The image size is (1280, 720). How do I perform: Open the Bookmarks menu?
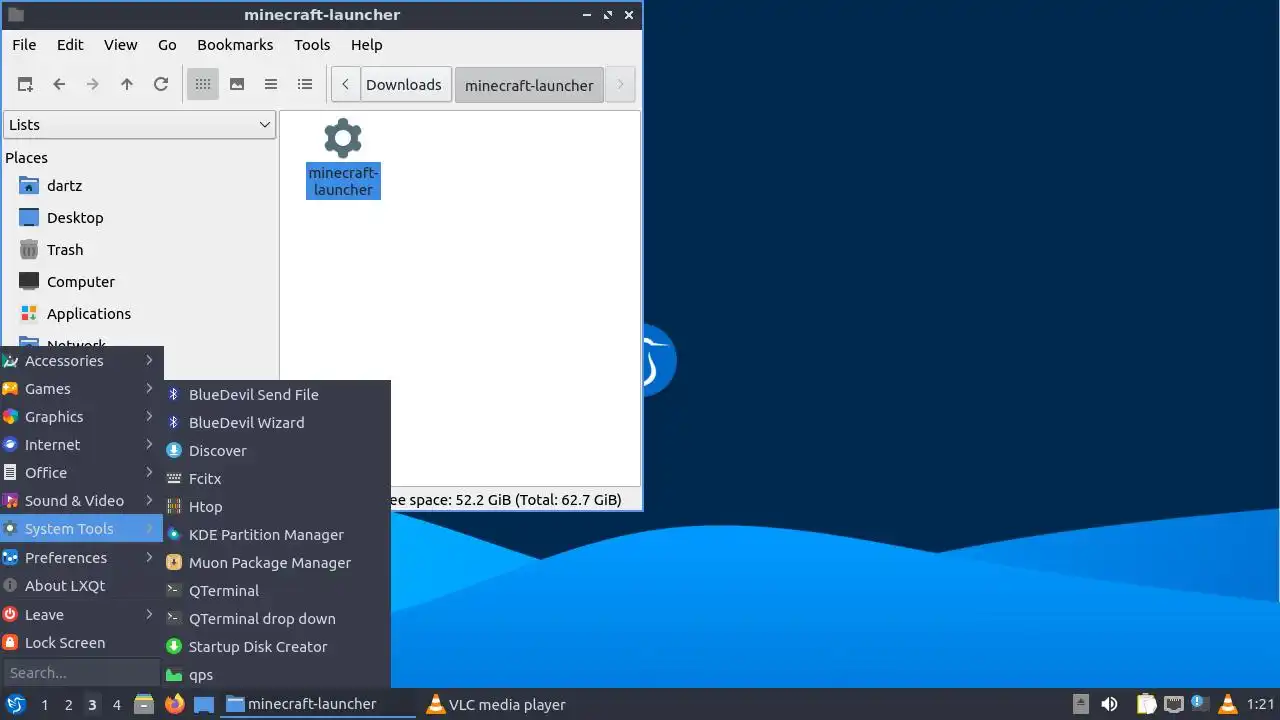point(235,45)
